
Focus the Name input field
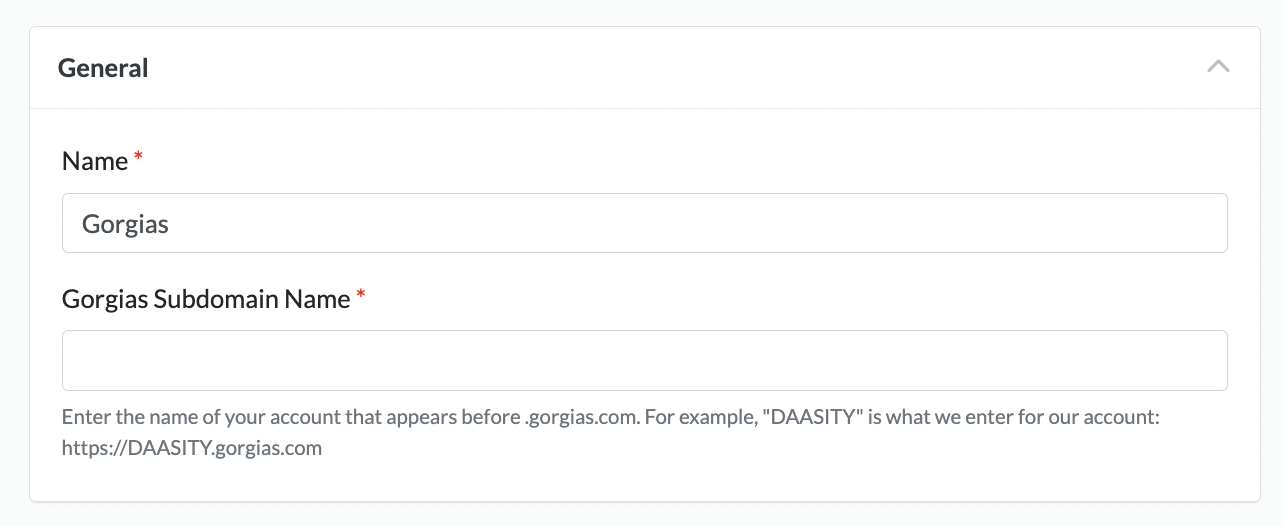[644, 223]
